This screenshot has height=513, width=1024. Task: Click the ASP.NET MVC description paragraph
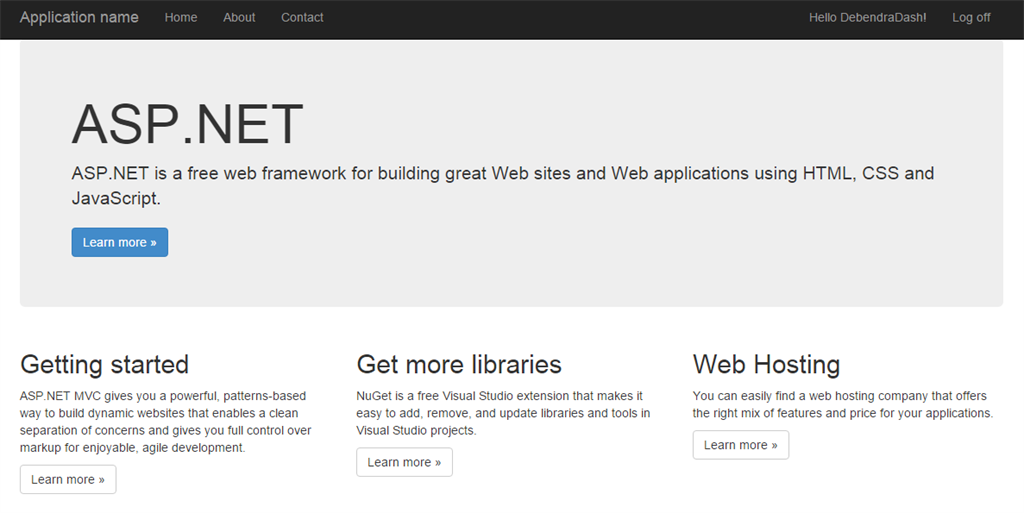click(x=166, y=422)
